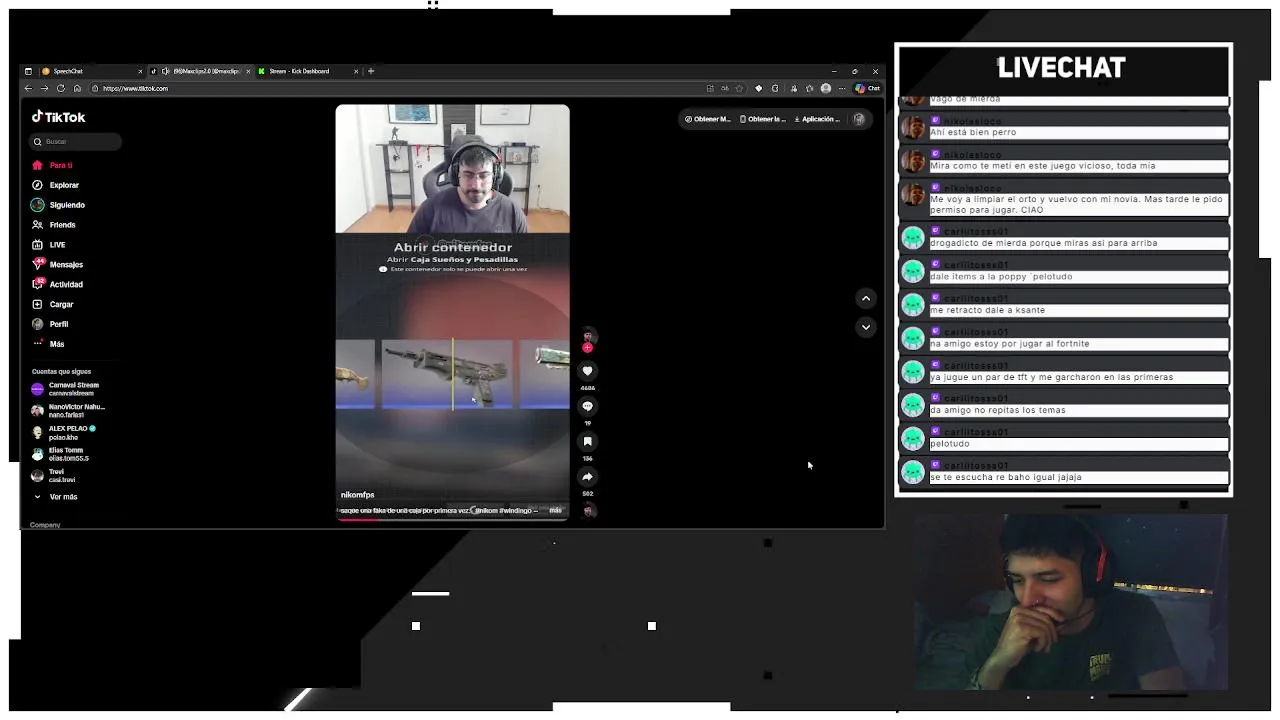Open browser profile avatar
Viewport: 1280px width, 720px height.
[x=825, y=88]
